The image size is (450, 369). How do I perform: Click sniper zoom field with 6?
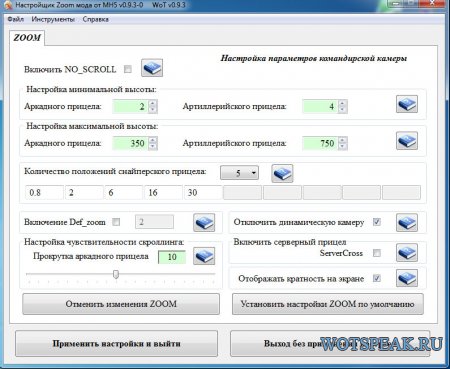point(124,193)
